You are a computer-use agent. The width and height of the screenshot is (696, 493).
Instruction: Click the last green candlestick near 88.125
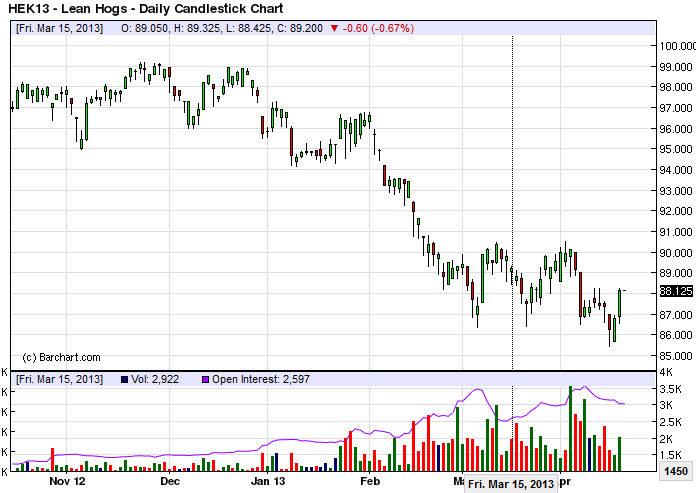click(x=619, y=304)
